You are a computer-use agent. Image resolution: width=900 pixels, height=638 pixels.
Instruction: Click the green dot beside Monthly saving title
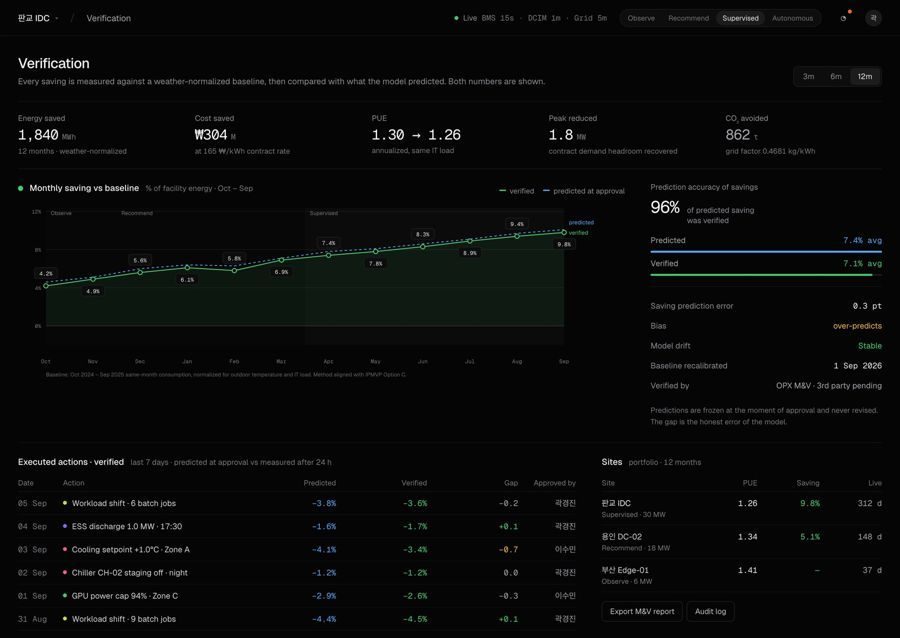(x=21, y=188)
